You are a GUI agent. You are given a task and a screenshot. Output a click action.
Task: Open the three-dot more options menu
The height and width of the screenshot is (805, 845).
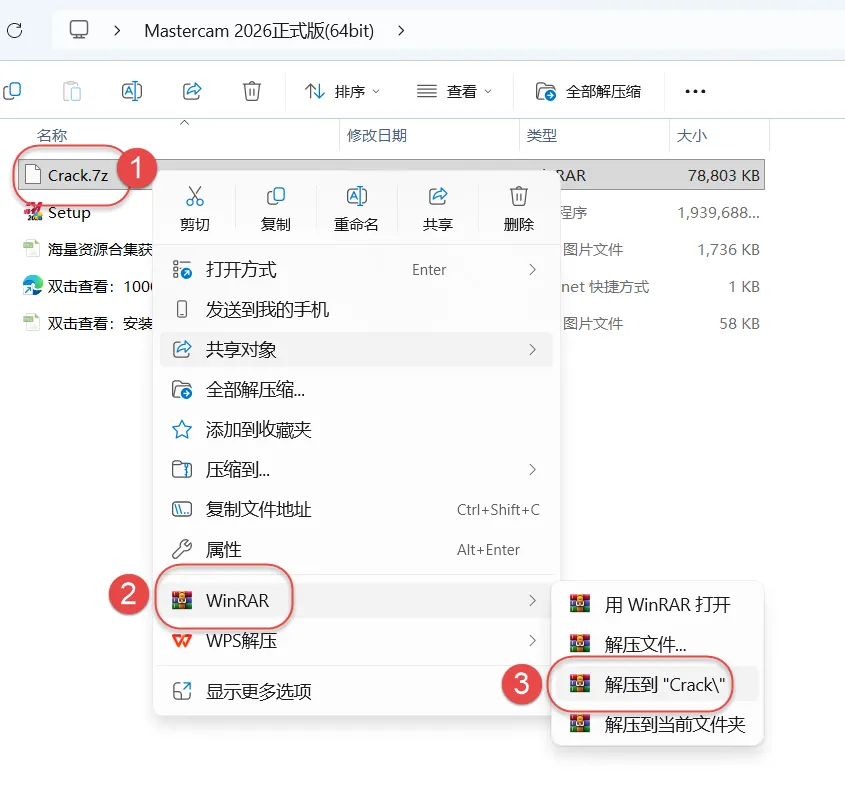point(695,92)
